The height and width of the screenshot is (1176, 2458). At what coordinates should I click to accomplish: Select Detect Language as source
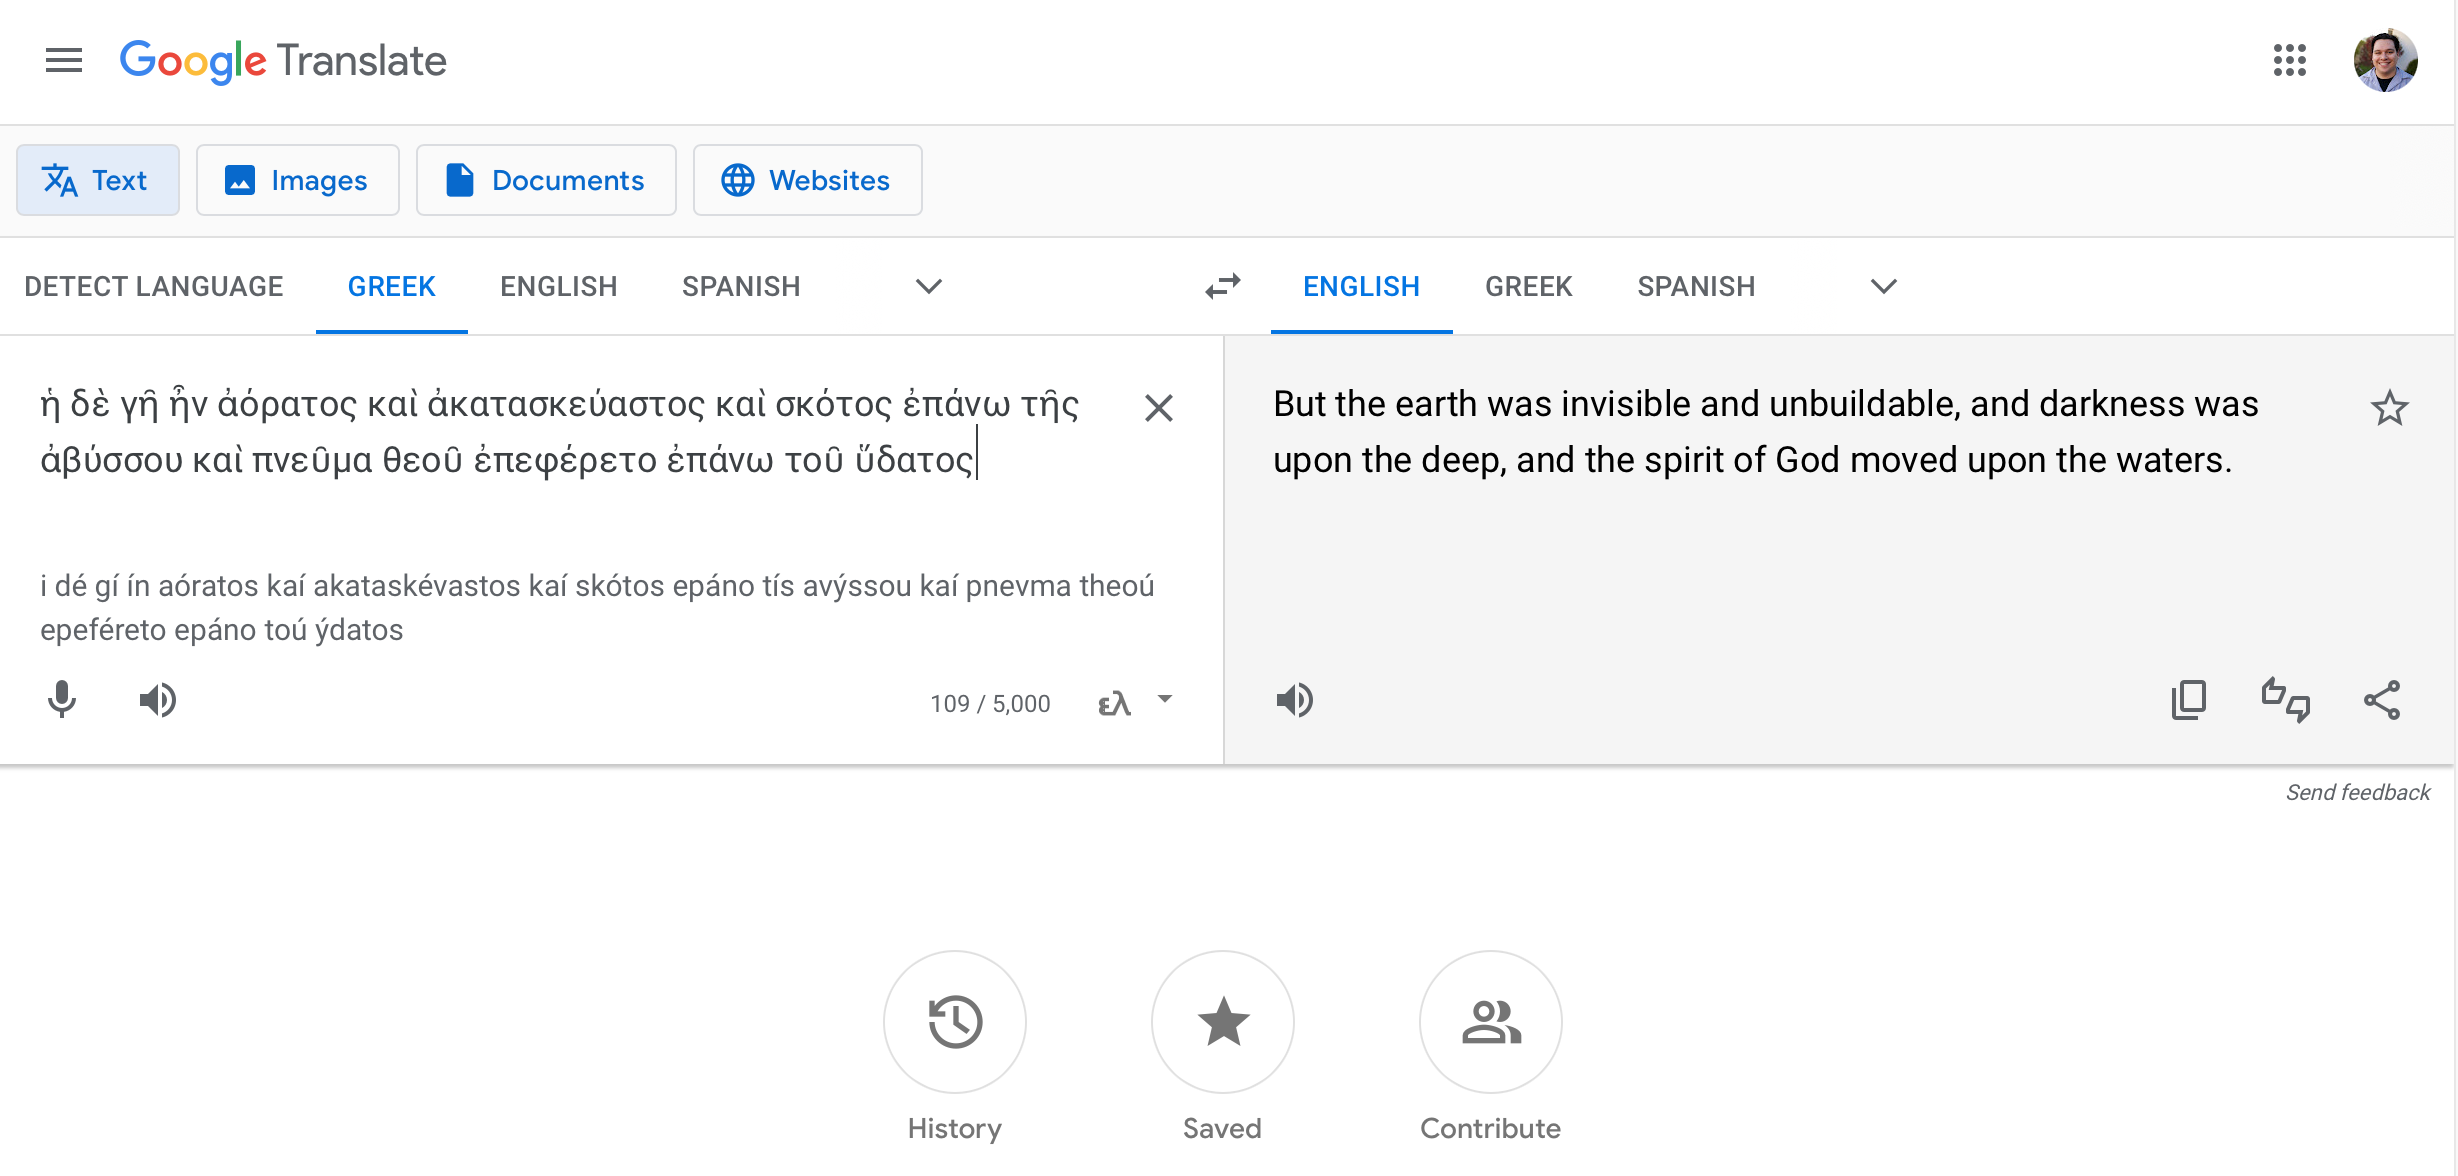pos(153,287)
